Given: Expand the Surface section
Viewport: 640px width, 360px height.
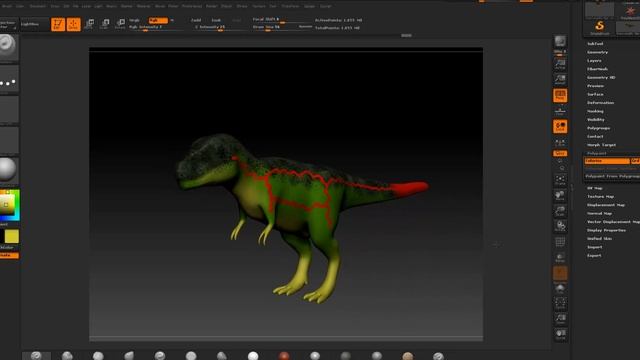Looking at the screenshot, I should pyautogui.click(x=595, y=94).
